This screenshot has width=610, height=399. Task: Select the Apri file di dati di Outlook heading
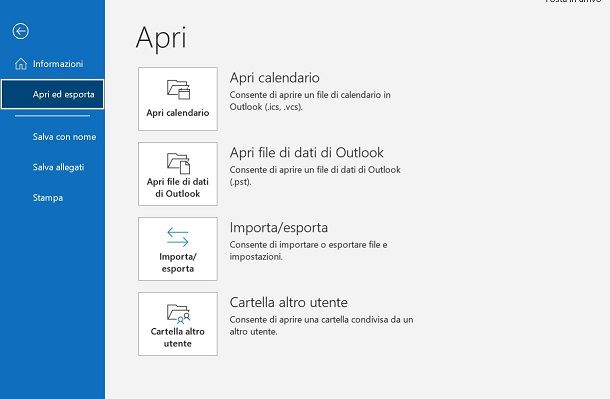click(x=307, y=152)
